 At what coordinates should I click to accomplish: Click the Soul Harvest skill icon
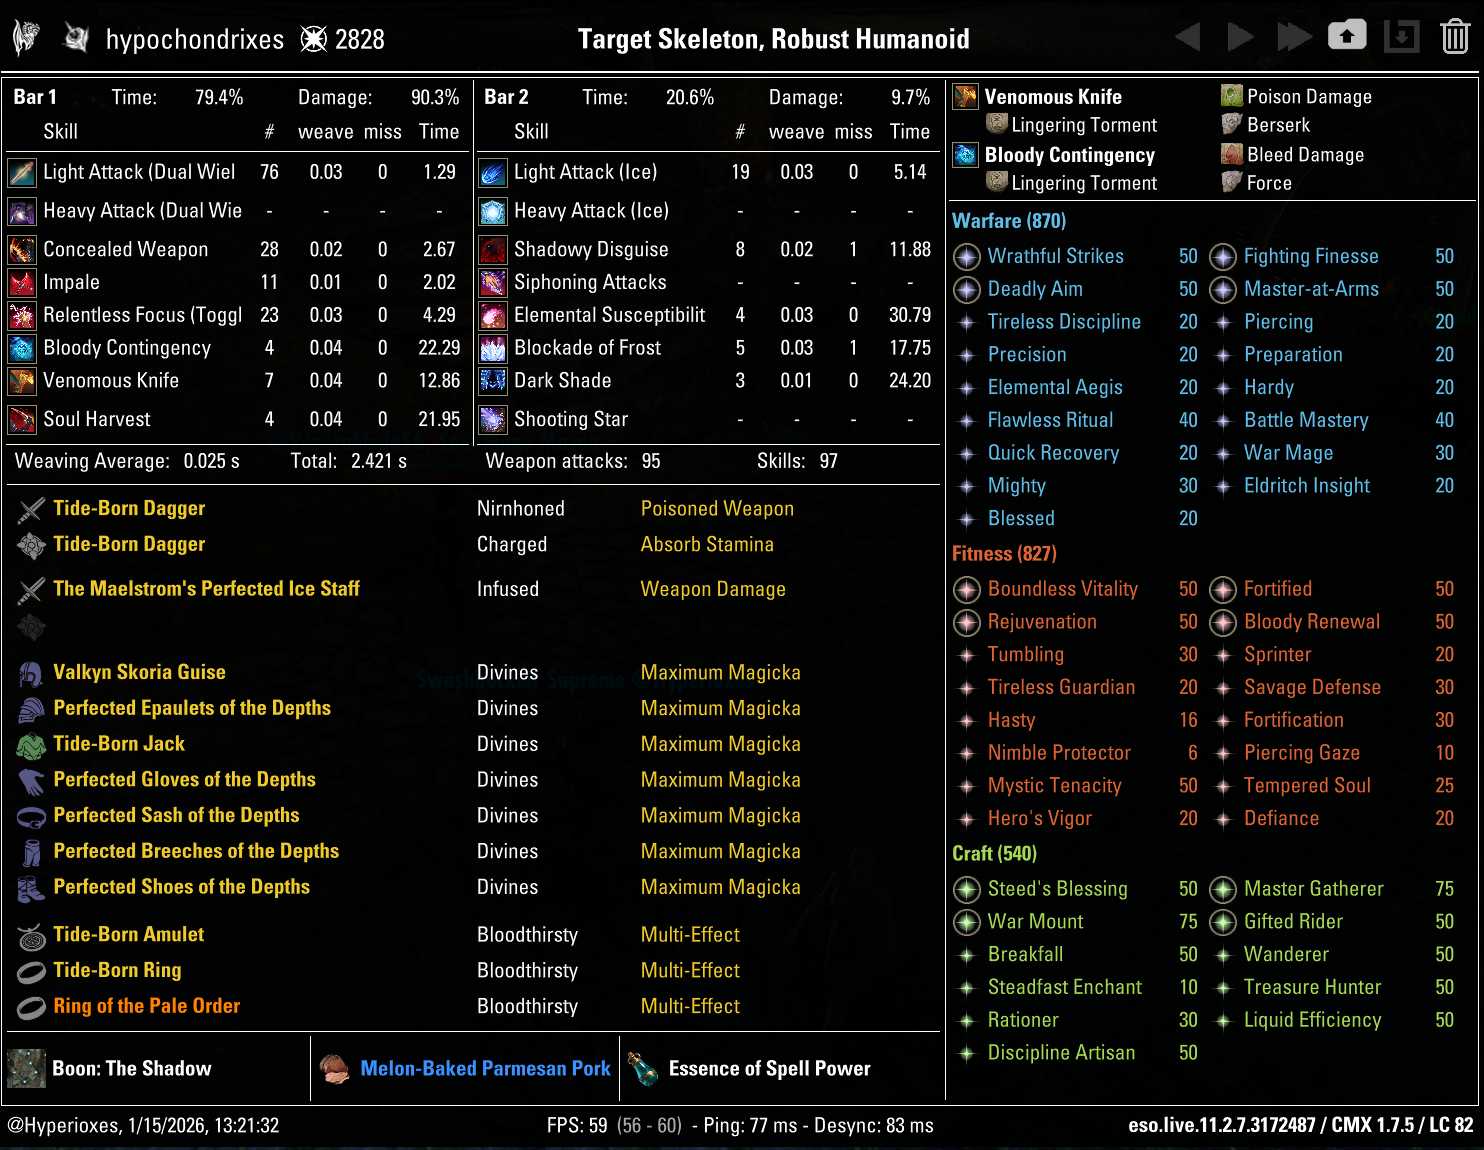22,420
